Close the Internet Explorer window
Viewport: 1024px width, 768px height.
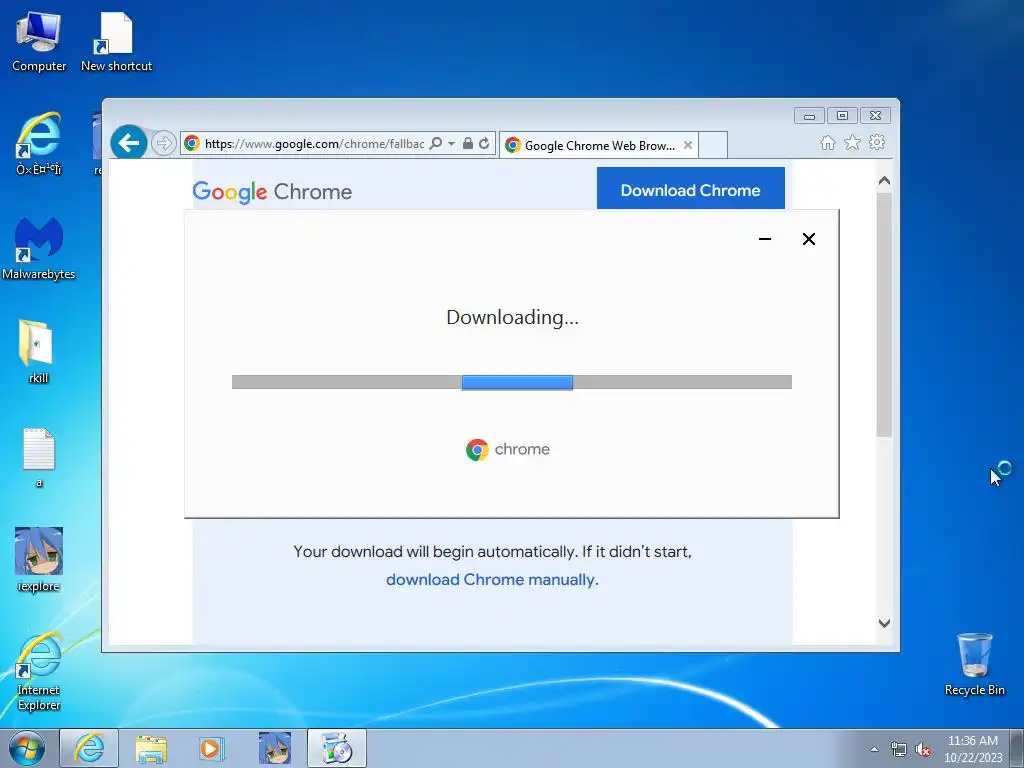pyautogui.click(x=876, y=116)
